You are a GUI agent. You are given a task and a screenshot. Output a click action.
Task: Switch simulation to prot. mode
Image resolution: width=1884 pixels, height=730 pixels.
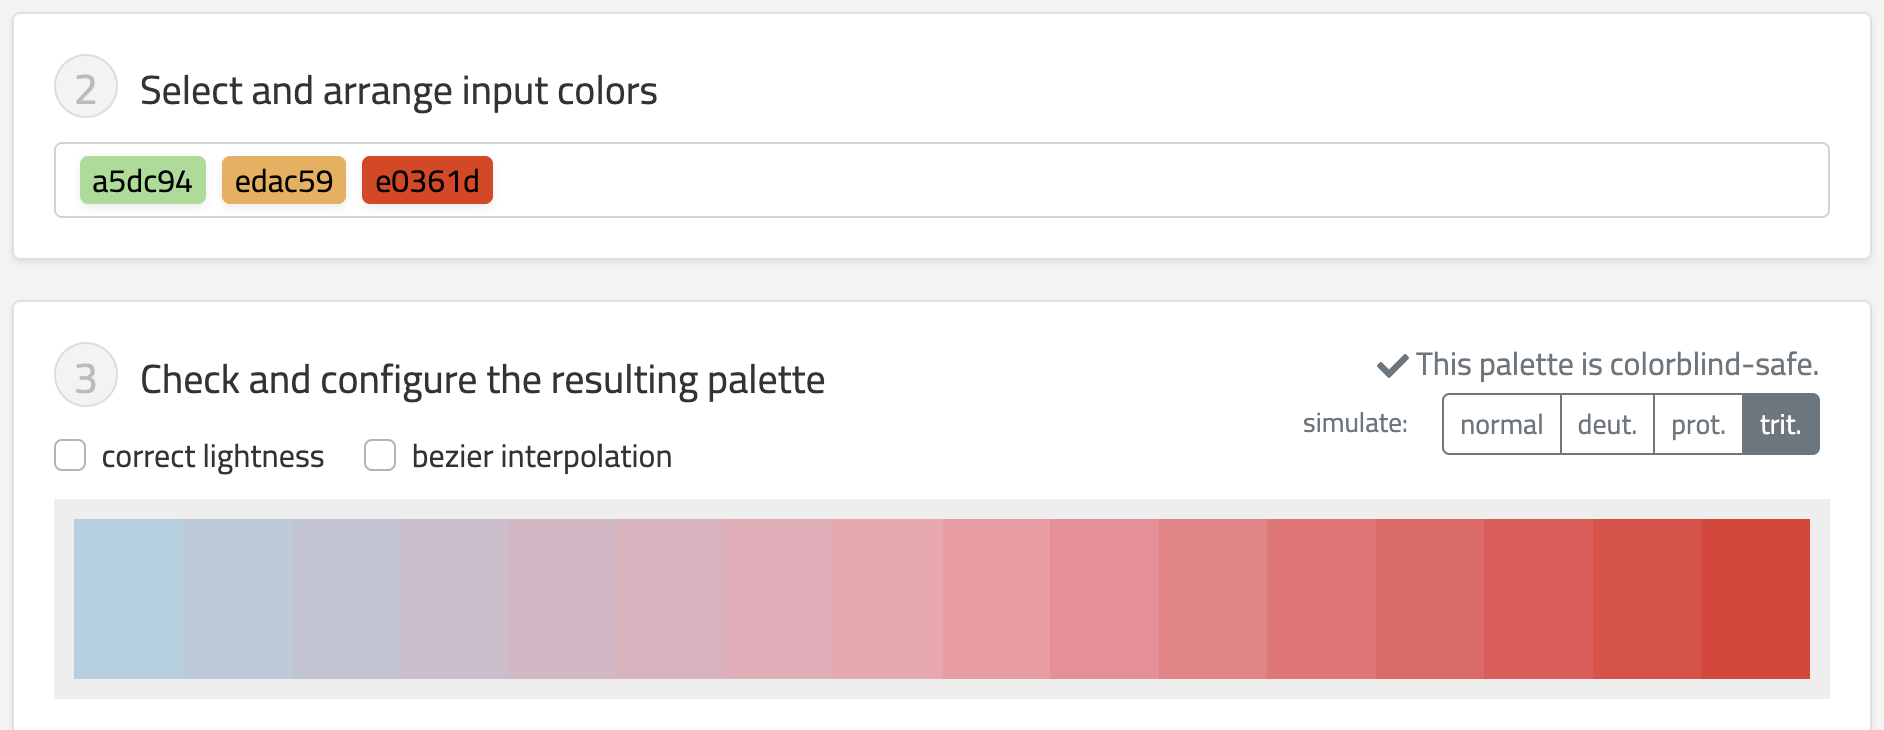[1698, 425]
